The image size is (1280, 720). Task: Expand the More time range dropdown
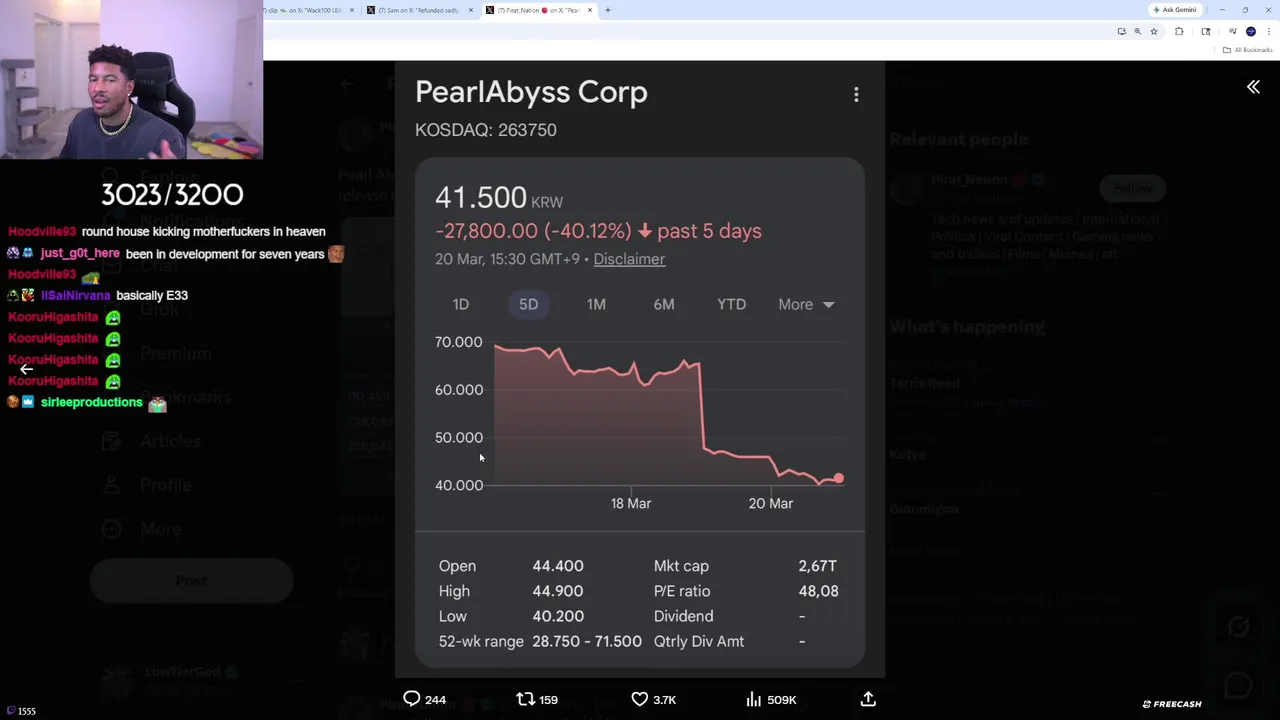[x=806, y=304]
